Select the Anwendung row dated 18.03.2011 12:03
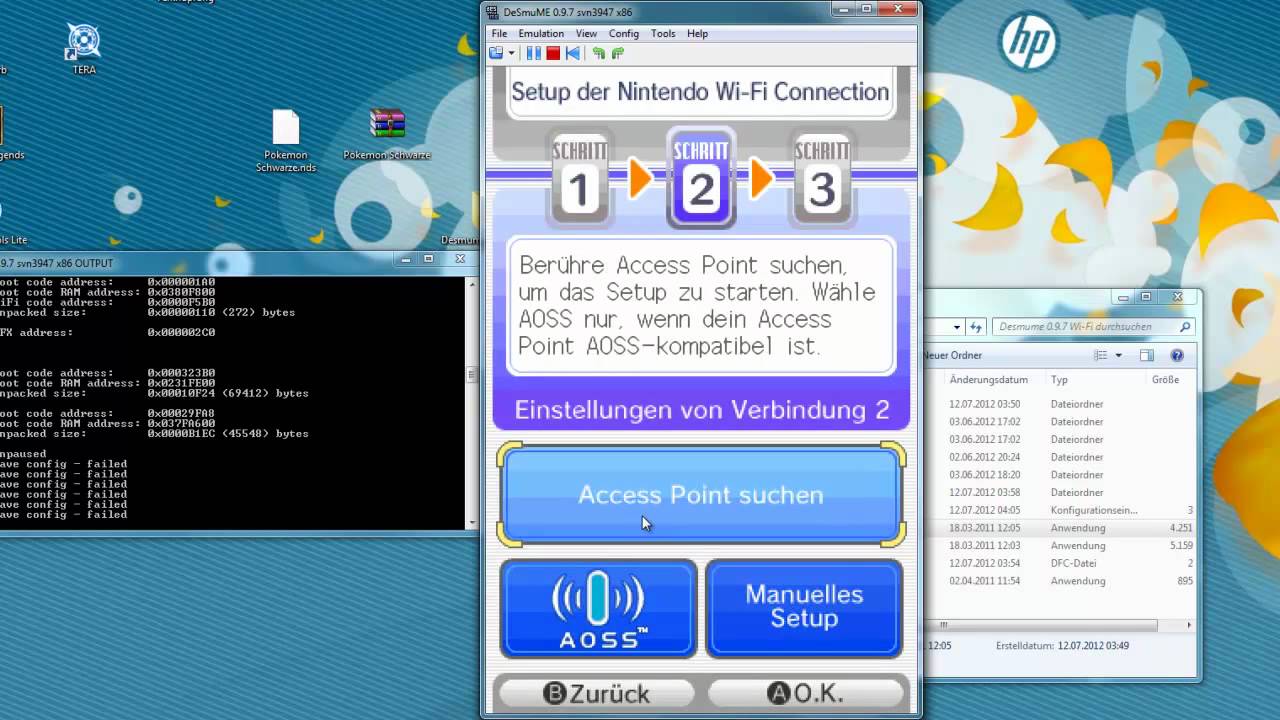The width and height of the screenshot is (1280, 720). pos(1060,546)
